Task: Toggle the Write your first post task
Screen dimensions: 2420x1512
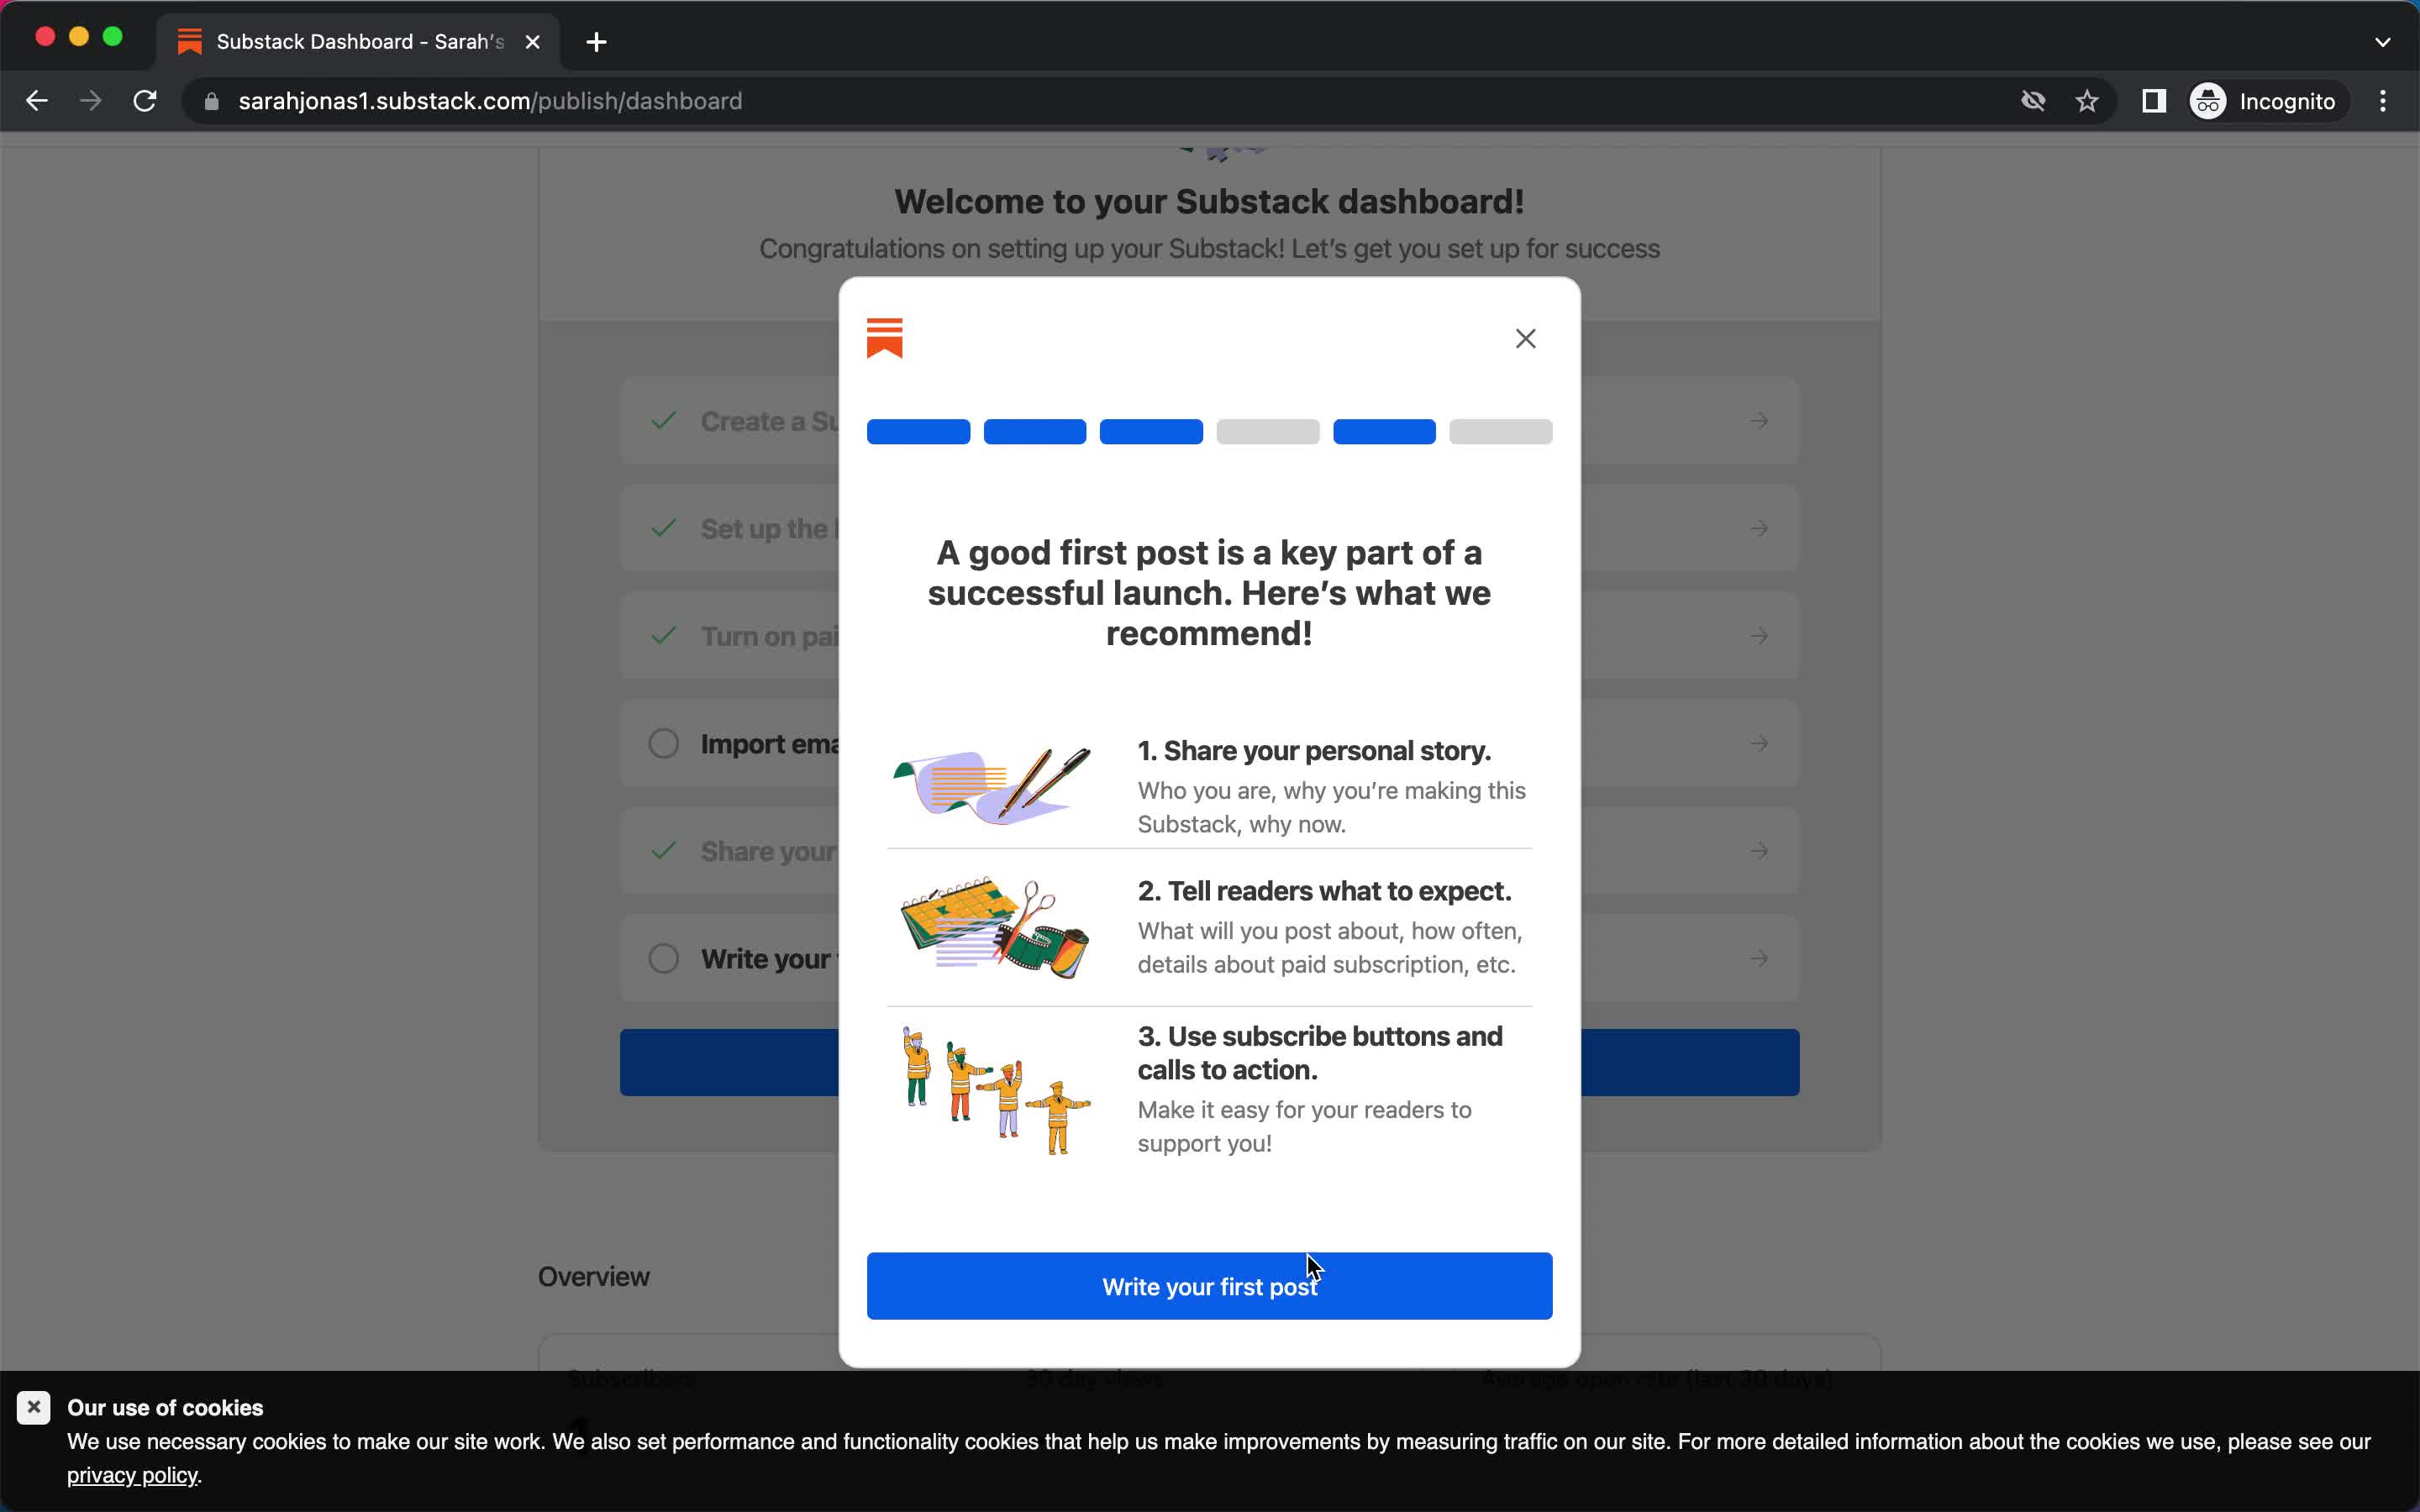Action: 662,958
